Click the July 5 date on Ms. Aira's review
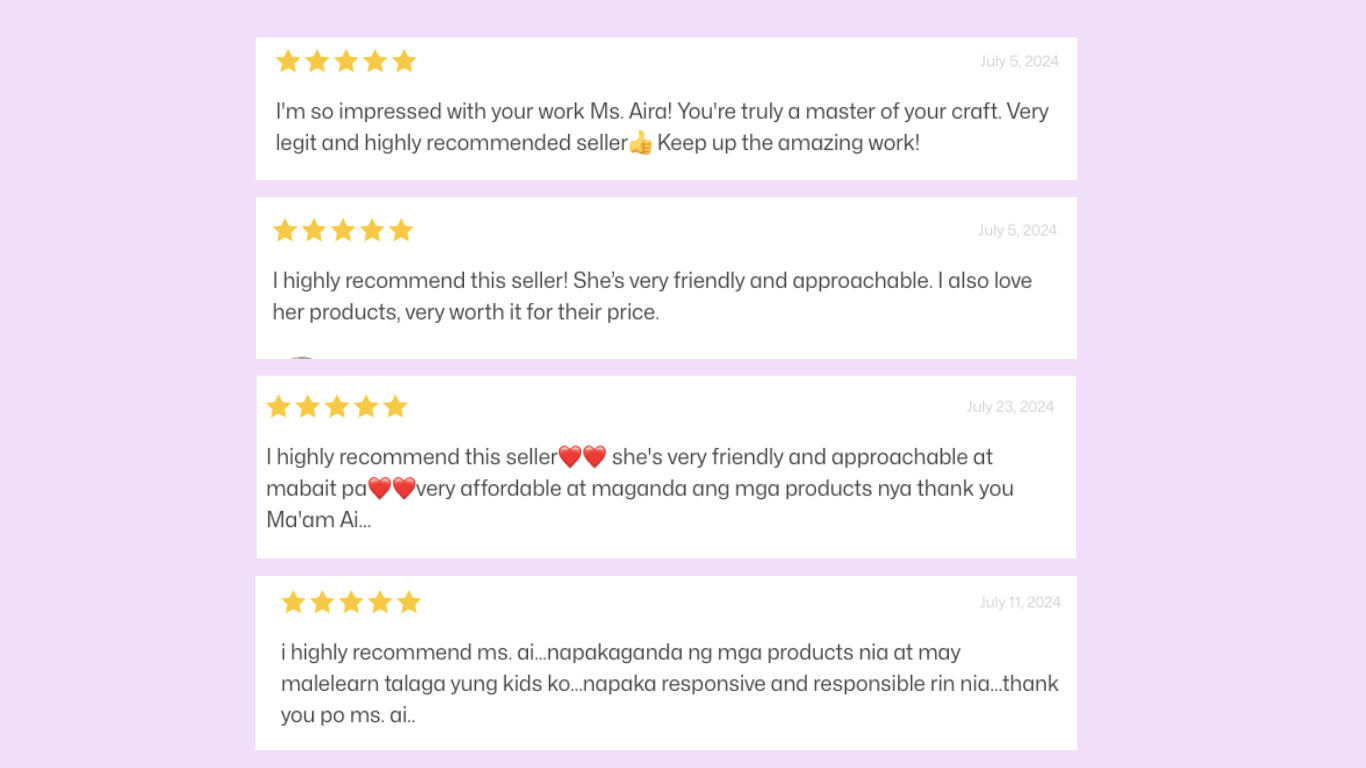The height and width of the screenshot is (768, 1366). (x=1019, y=62)
